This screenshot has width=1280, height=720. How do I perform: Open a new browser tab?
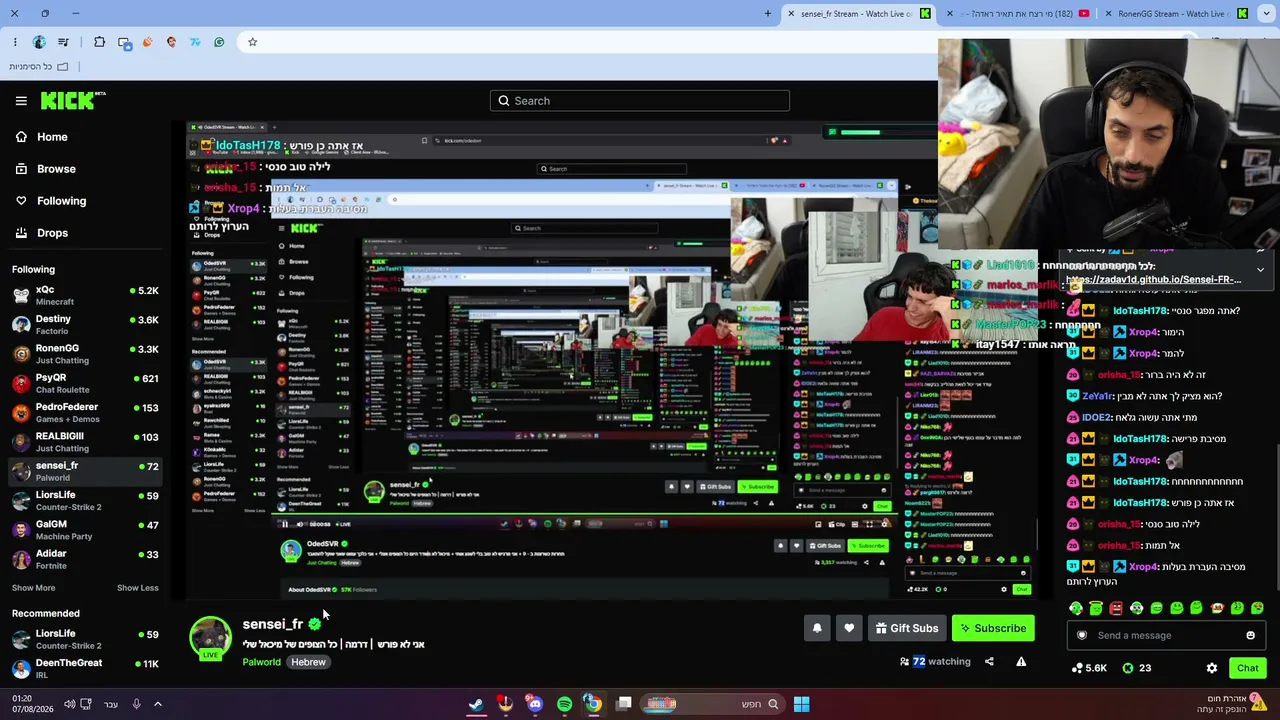pyautogui.click(x=768, y=14)
